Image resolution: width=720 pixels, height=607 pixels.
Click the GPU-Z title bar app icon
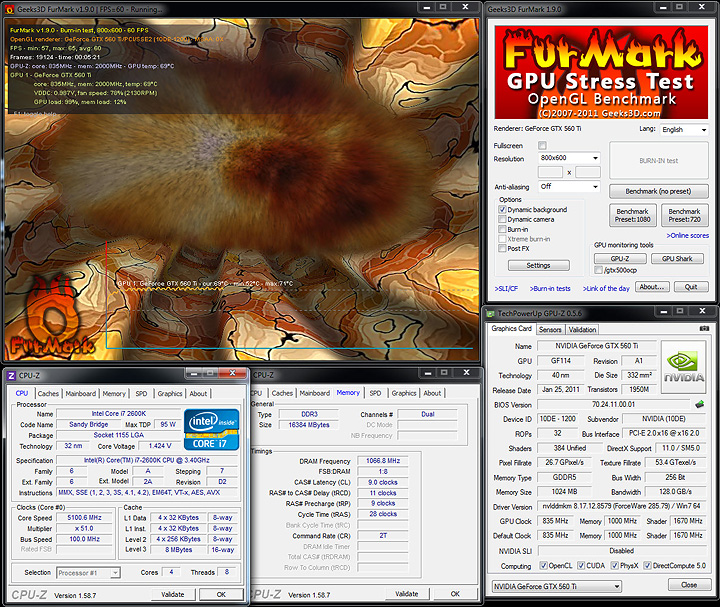tap(491, 313)
